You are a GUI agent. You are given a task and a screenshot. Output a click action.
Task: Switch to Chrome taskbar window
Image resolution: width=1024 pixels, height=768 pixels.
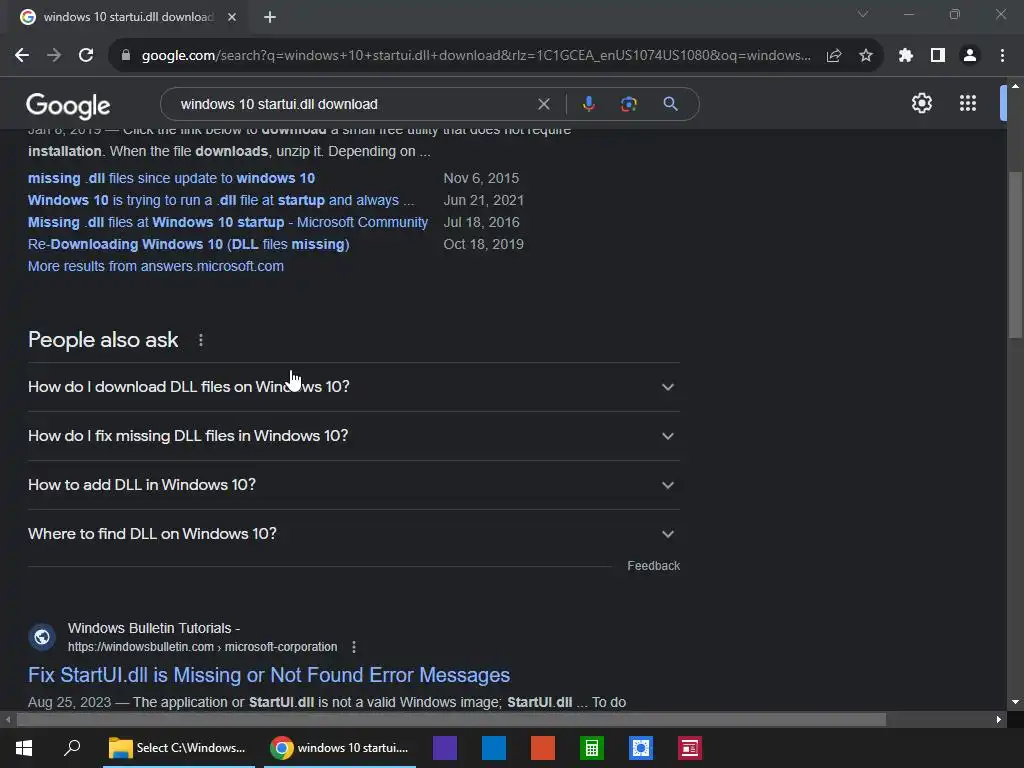coord(340,748)
